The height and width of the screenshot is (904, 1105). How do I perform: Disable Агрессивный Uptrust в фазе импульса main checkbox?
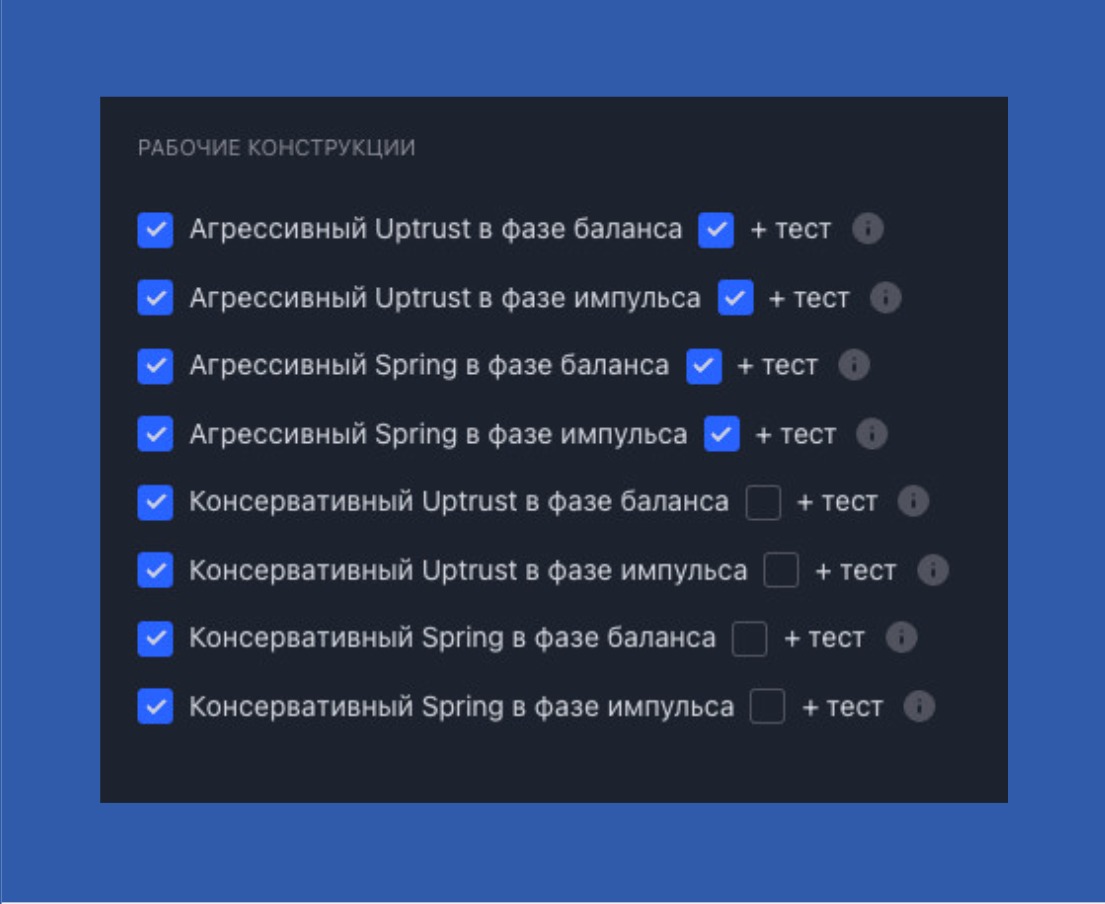point(155,298)
